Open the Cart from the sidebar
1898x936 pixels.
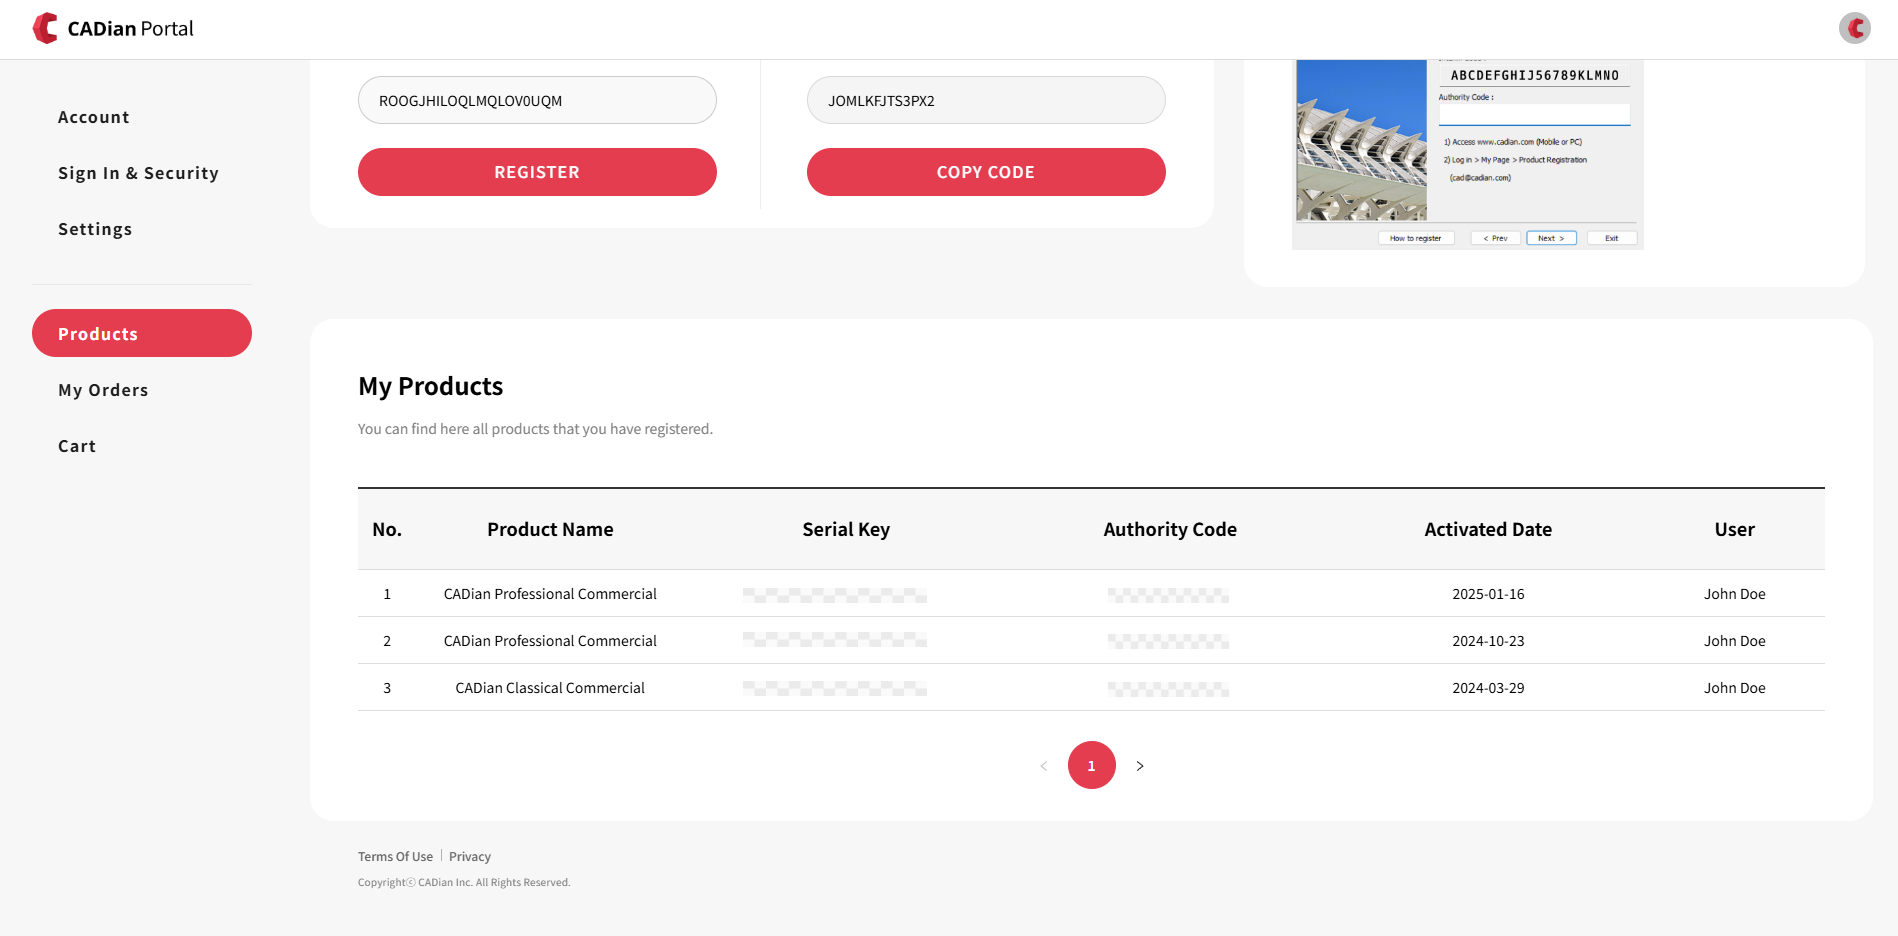pos(77,445)
